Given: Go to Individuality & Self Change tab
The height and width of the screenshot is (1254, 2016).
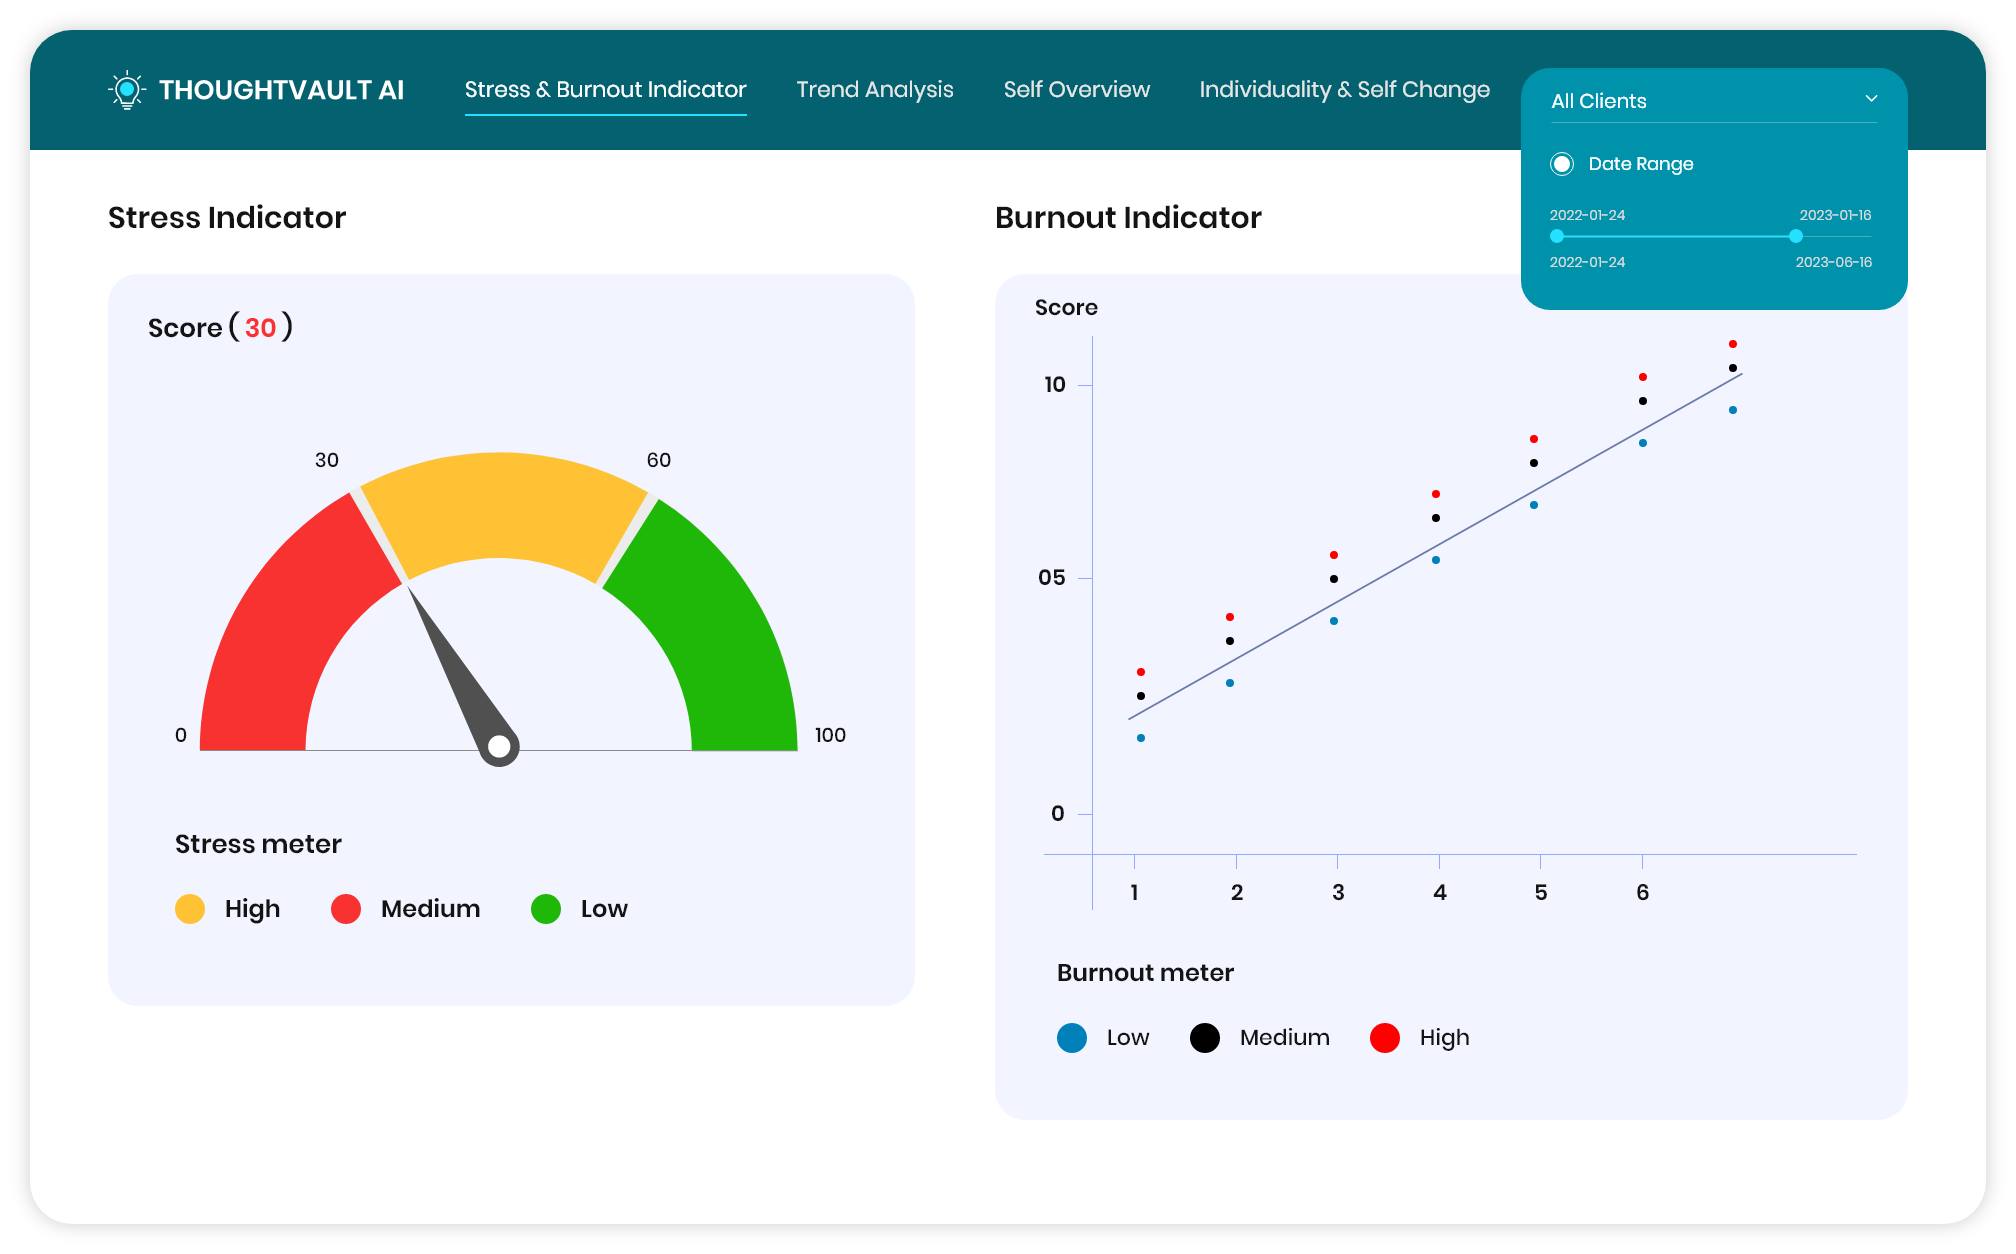Looking at the screenshot, I should click(x=1344, y=90).
